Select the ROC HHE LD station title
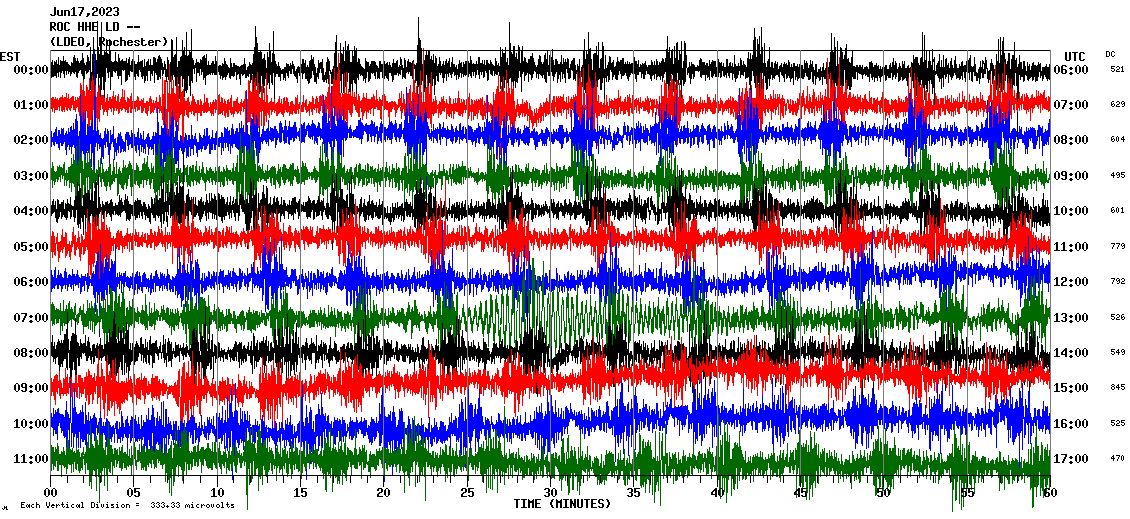 coord(97,27)
